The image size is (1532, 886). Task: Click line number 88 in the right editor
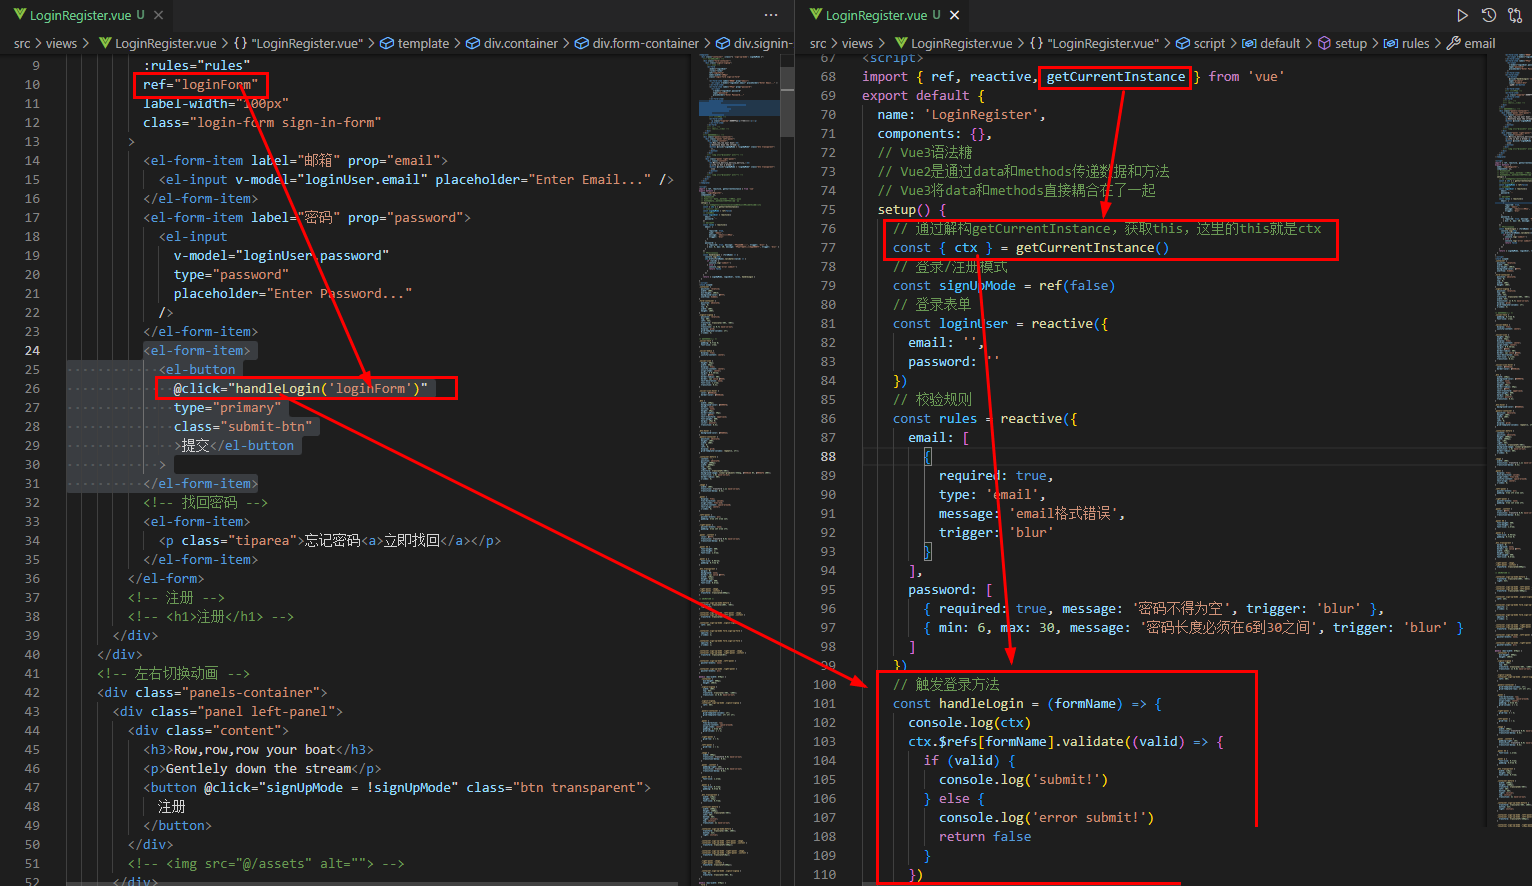(828, 456)
